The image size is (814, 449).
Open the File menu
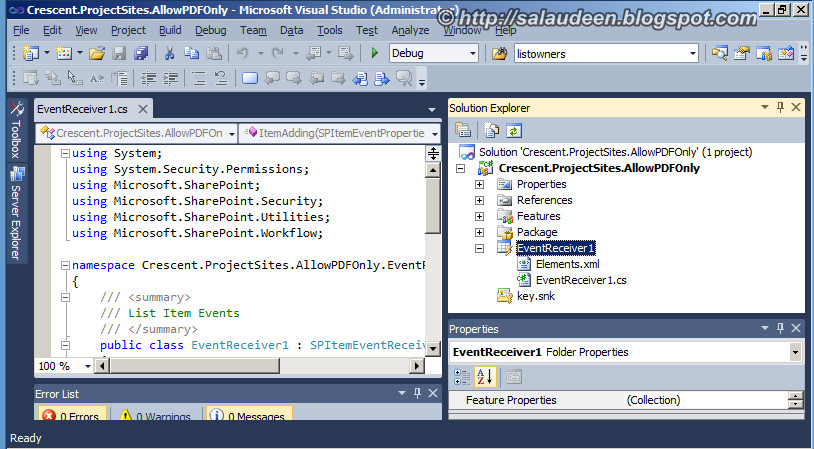[21, 30]
